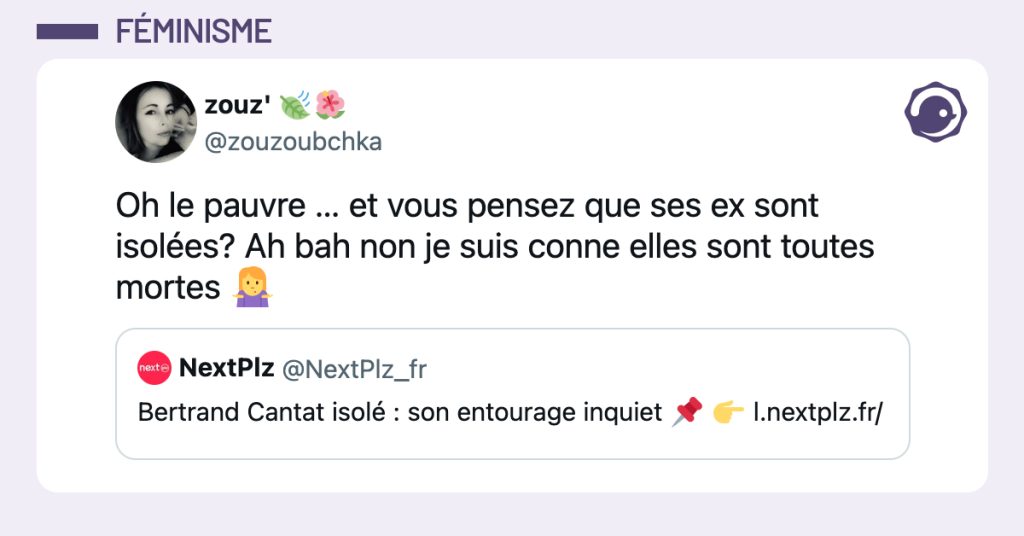Open the zouz' profile avatar
1024x536 pixels.
tap(156, 122)
